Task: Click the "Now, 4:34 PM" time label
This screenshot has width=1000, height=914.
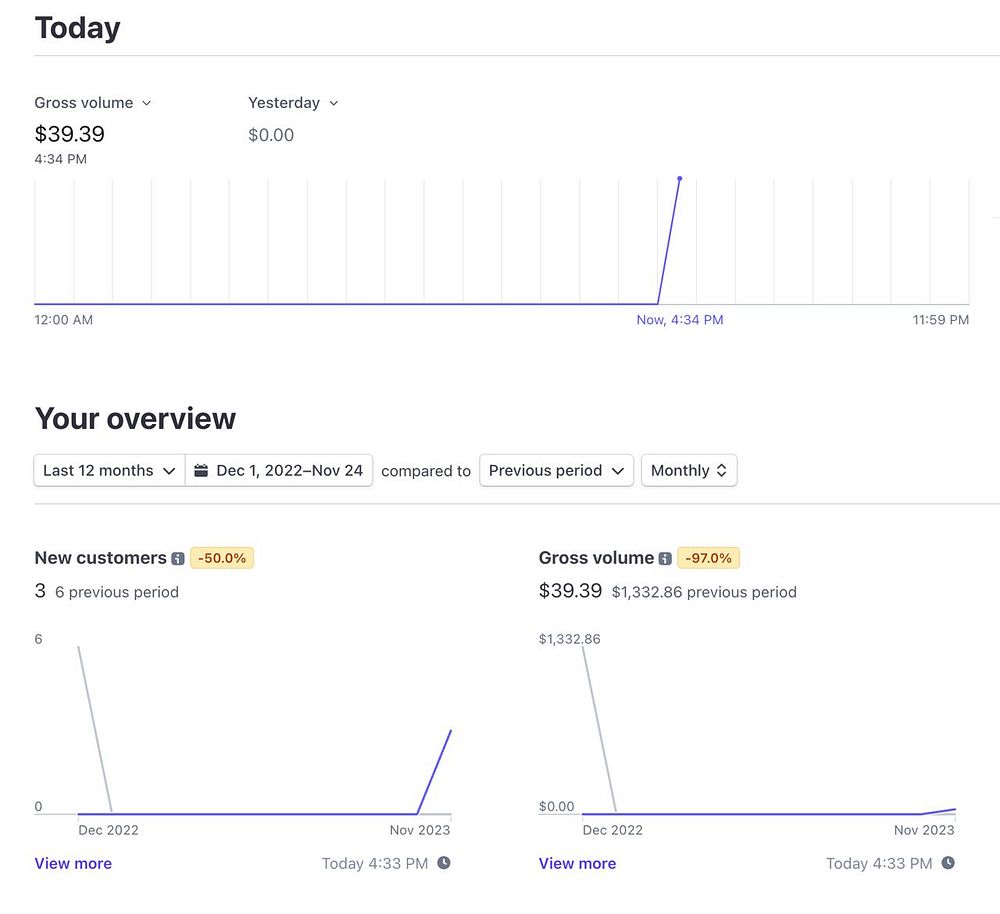Action: point(680,320)
